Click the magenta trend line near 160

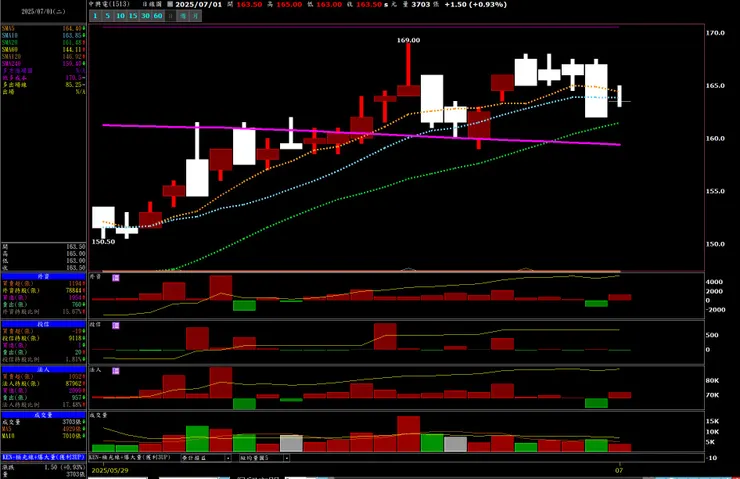pos(361,134)
